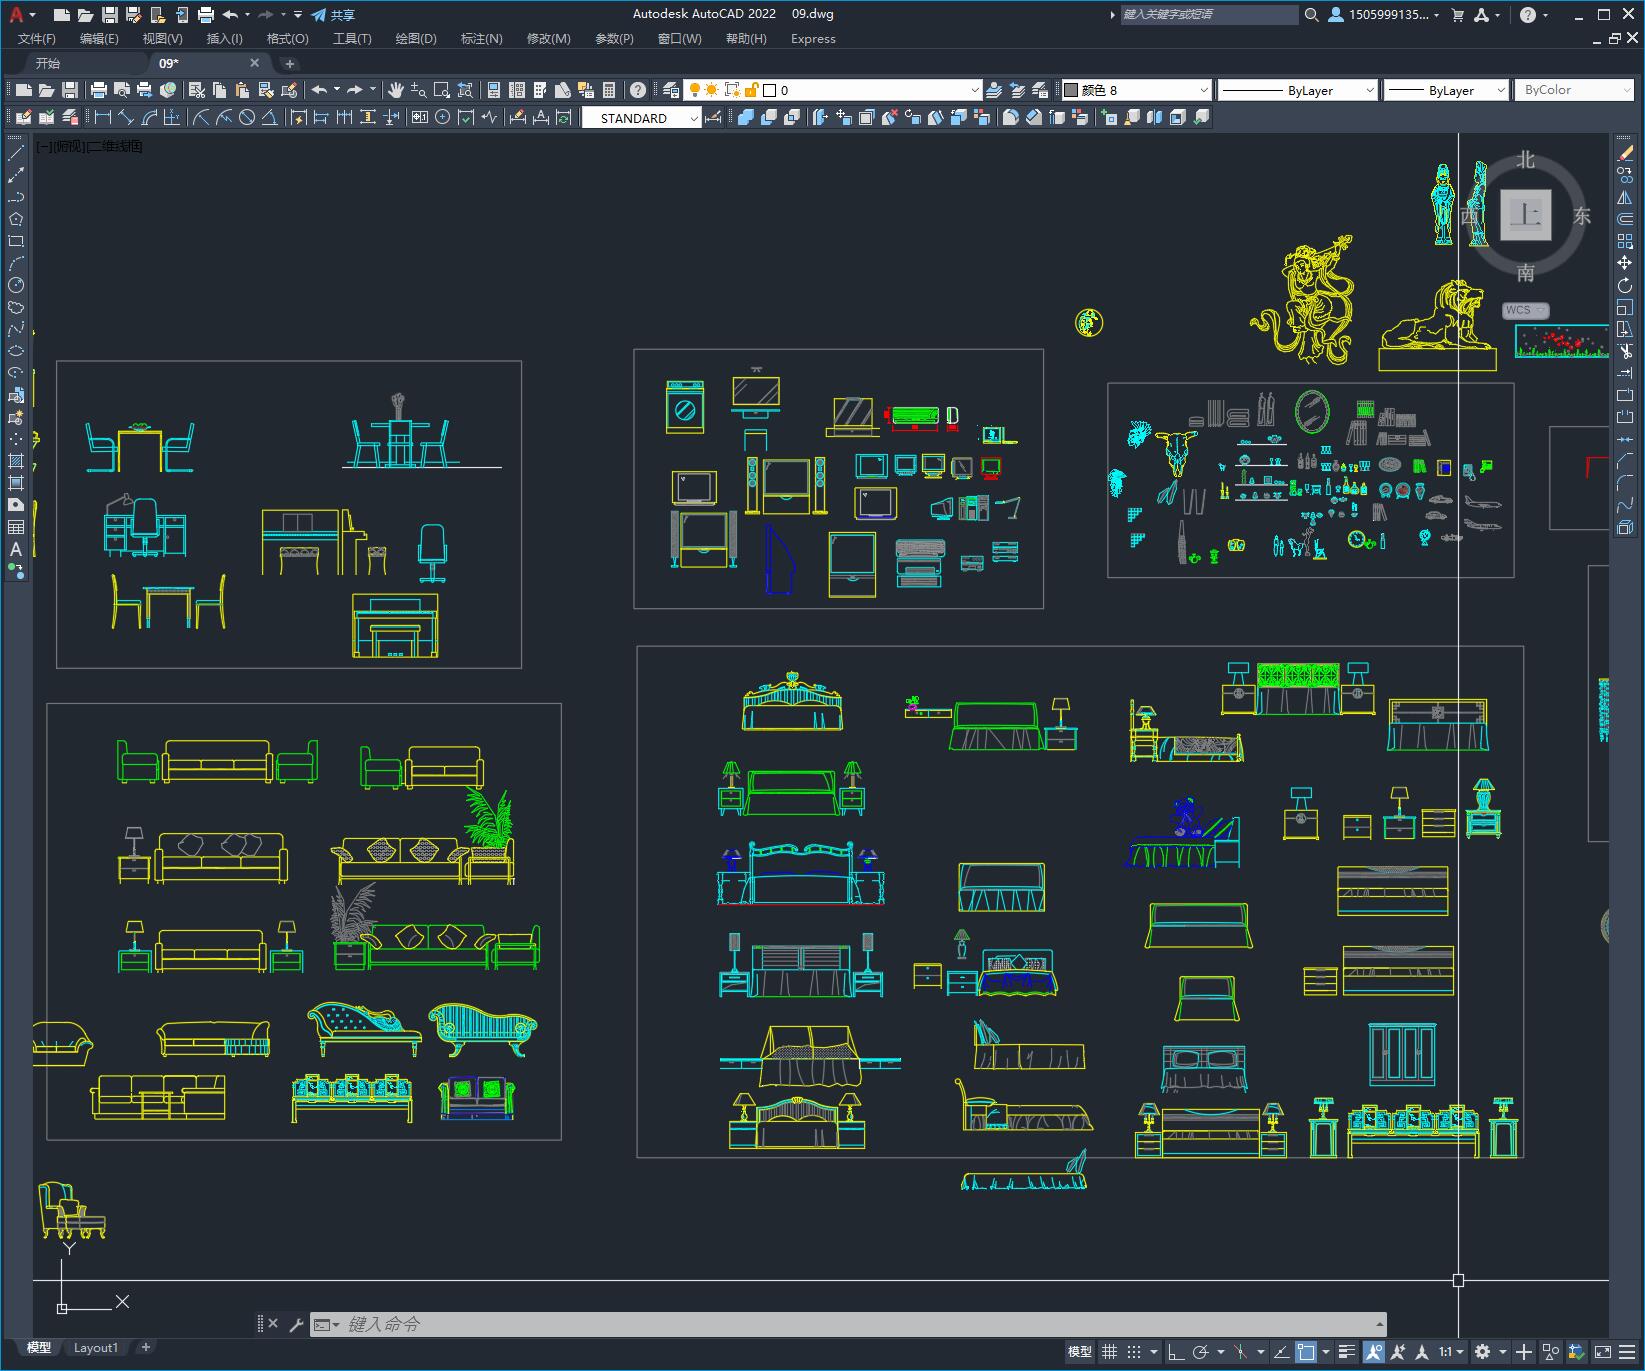Open the 文件(F) menu
Viewport: 1645px width, 1371px height.
coord(37,39)
